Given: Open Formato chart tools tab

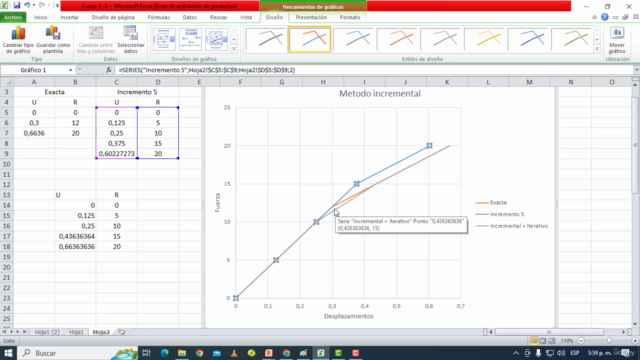Looking at the screenshot, I should pos(350,18).
